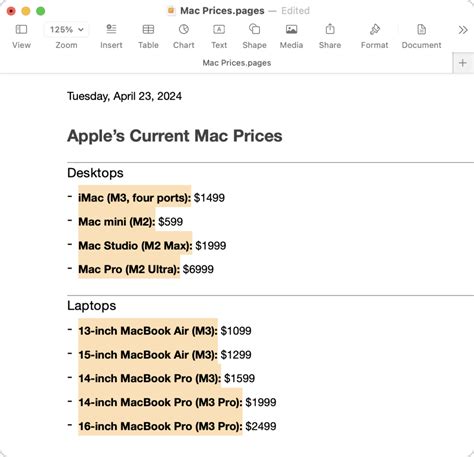Select the Mac Prices.pages tab
This screenshot has width=474, height=457.
(237, 63)
